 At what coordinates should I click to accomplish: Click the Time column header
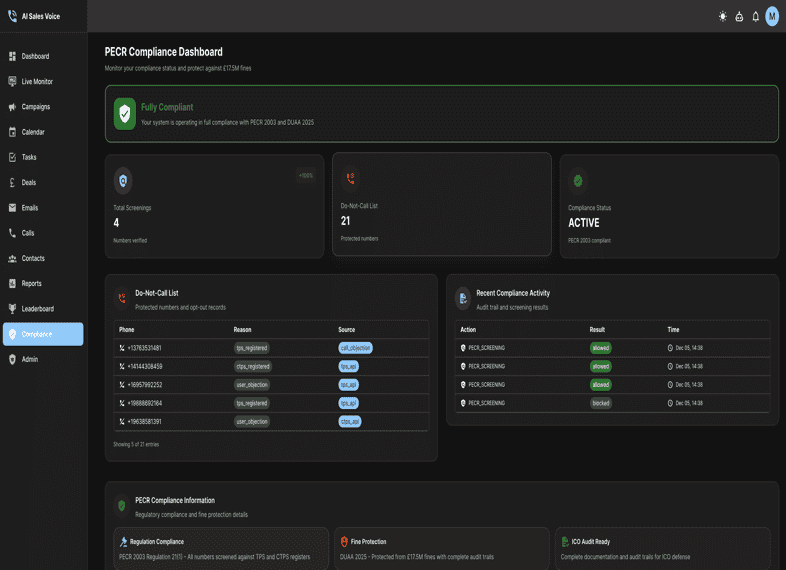point(673,330)
